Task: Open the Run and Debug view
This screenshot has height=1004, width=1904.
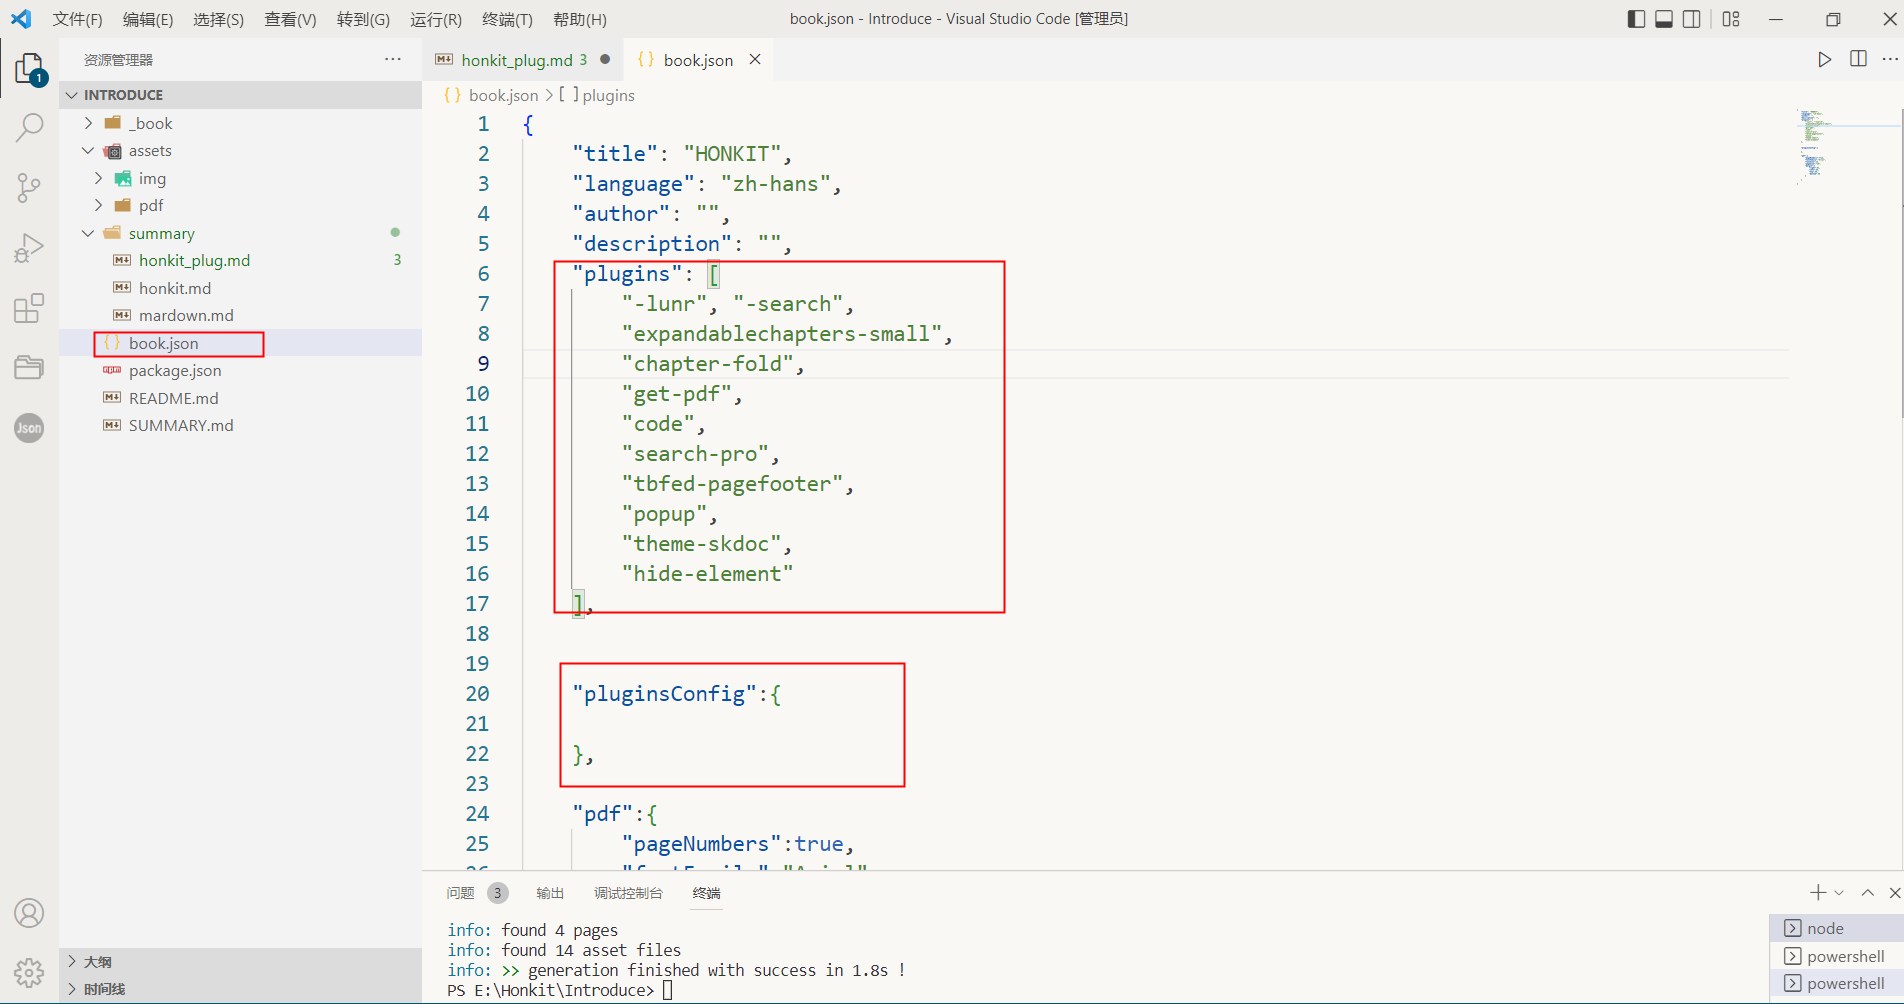Action: coord(29,247)
